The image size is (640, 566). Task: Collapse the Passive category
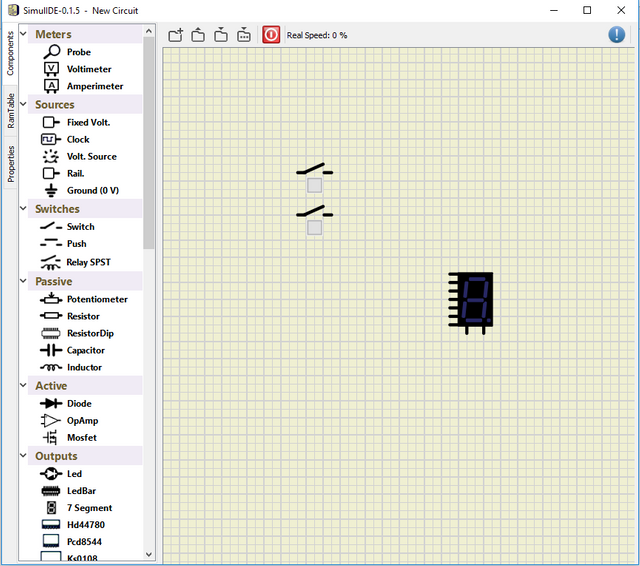[23, 281]
